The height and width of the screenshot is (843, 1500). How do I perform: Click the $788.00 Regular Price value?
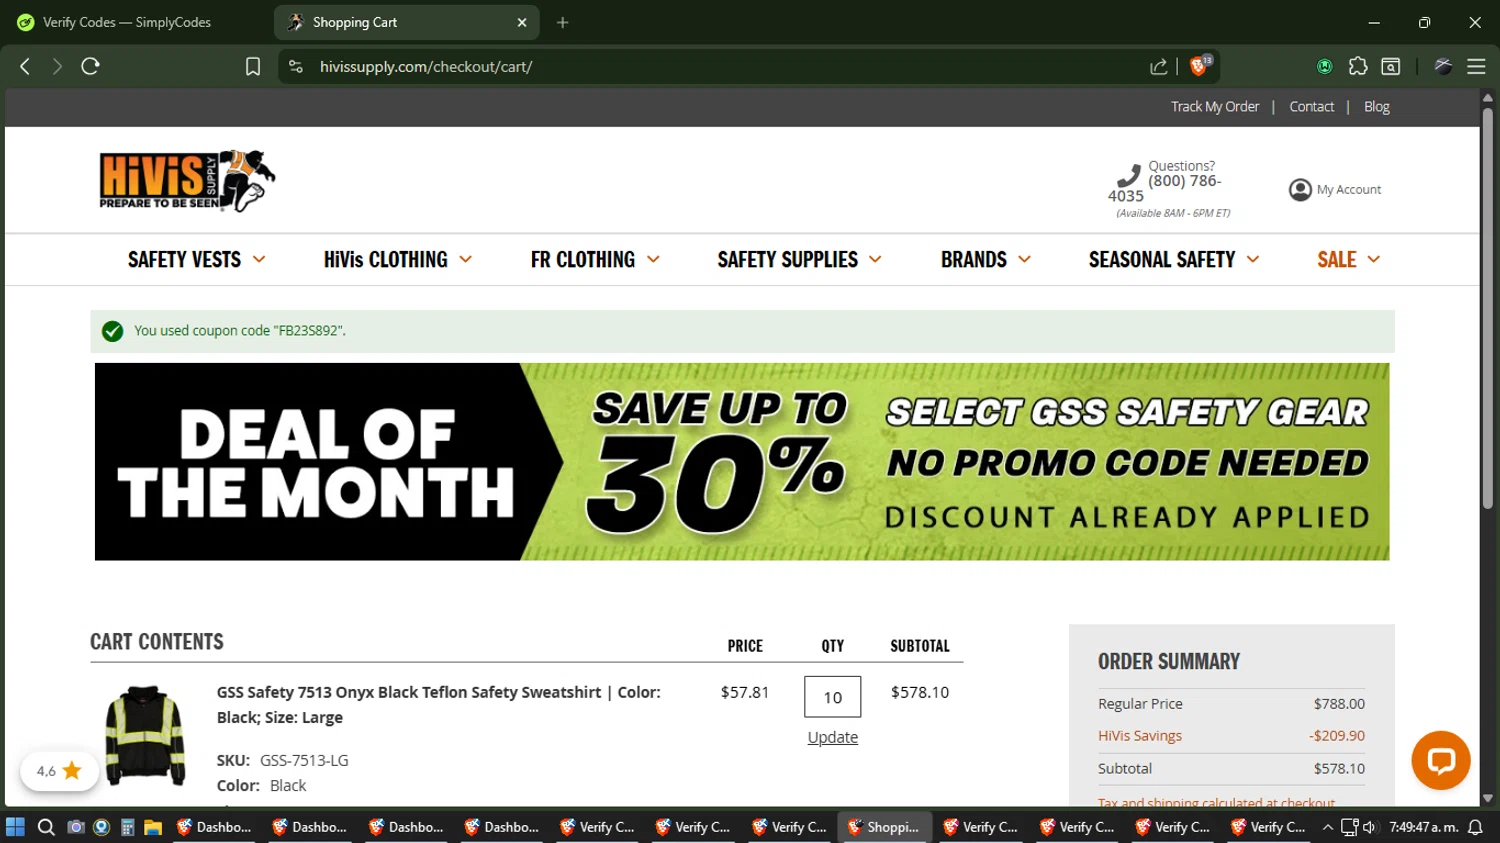coord(1339,704)
